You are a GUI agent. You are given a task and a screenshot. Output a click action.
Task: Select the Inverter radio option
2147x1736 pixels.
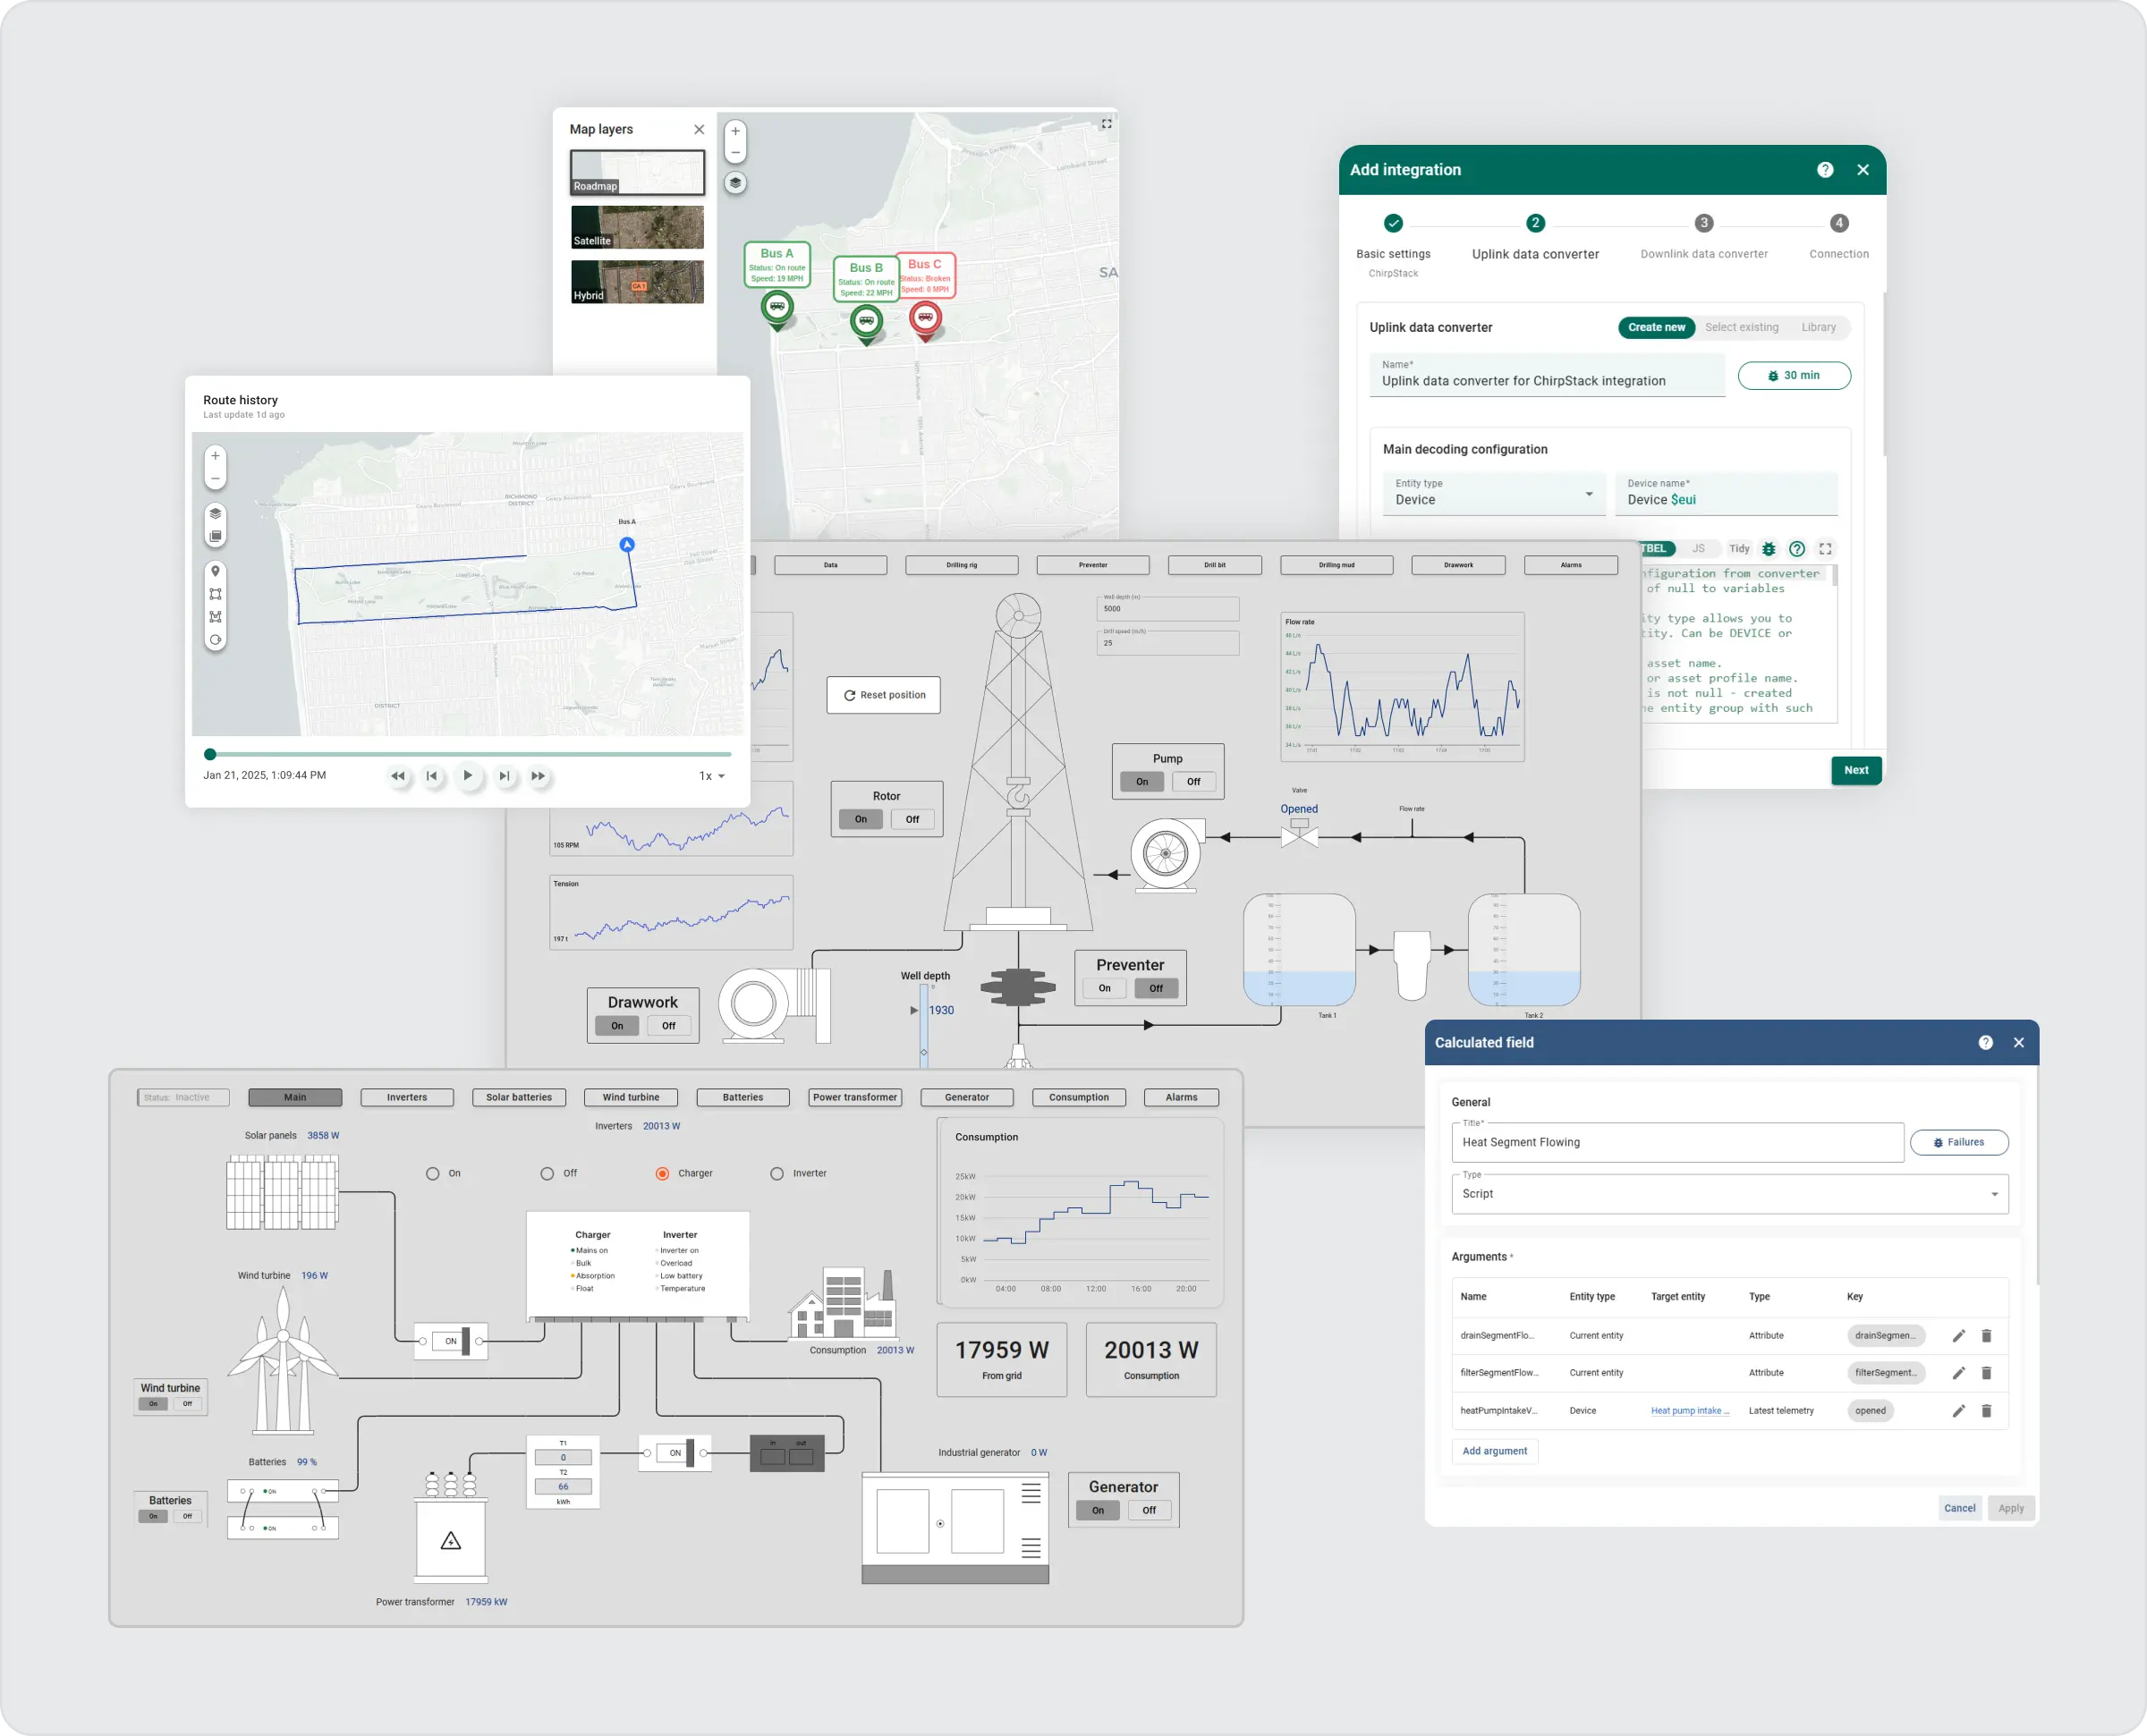pos(777,1174)
